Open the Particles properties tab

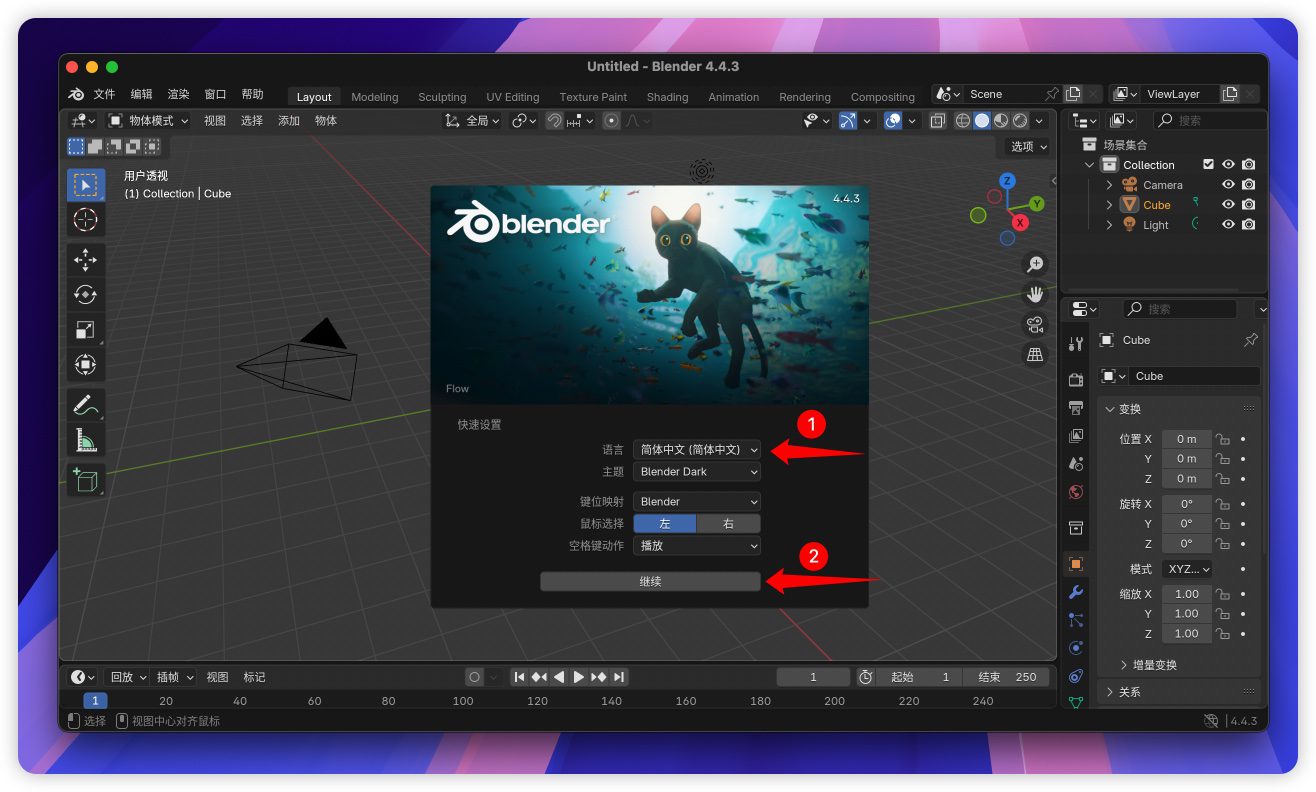pyautogui.click(x=1076, y=620)
